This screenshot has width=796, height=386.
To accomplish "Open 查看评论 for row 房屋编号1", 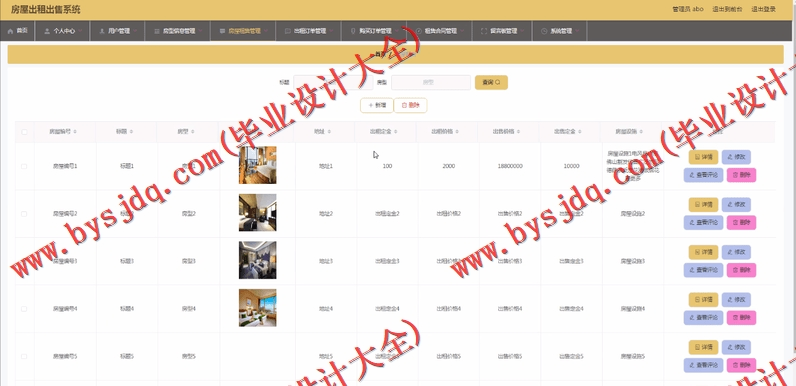I will 703,175.
